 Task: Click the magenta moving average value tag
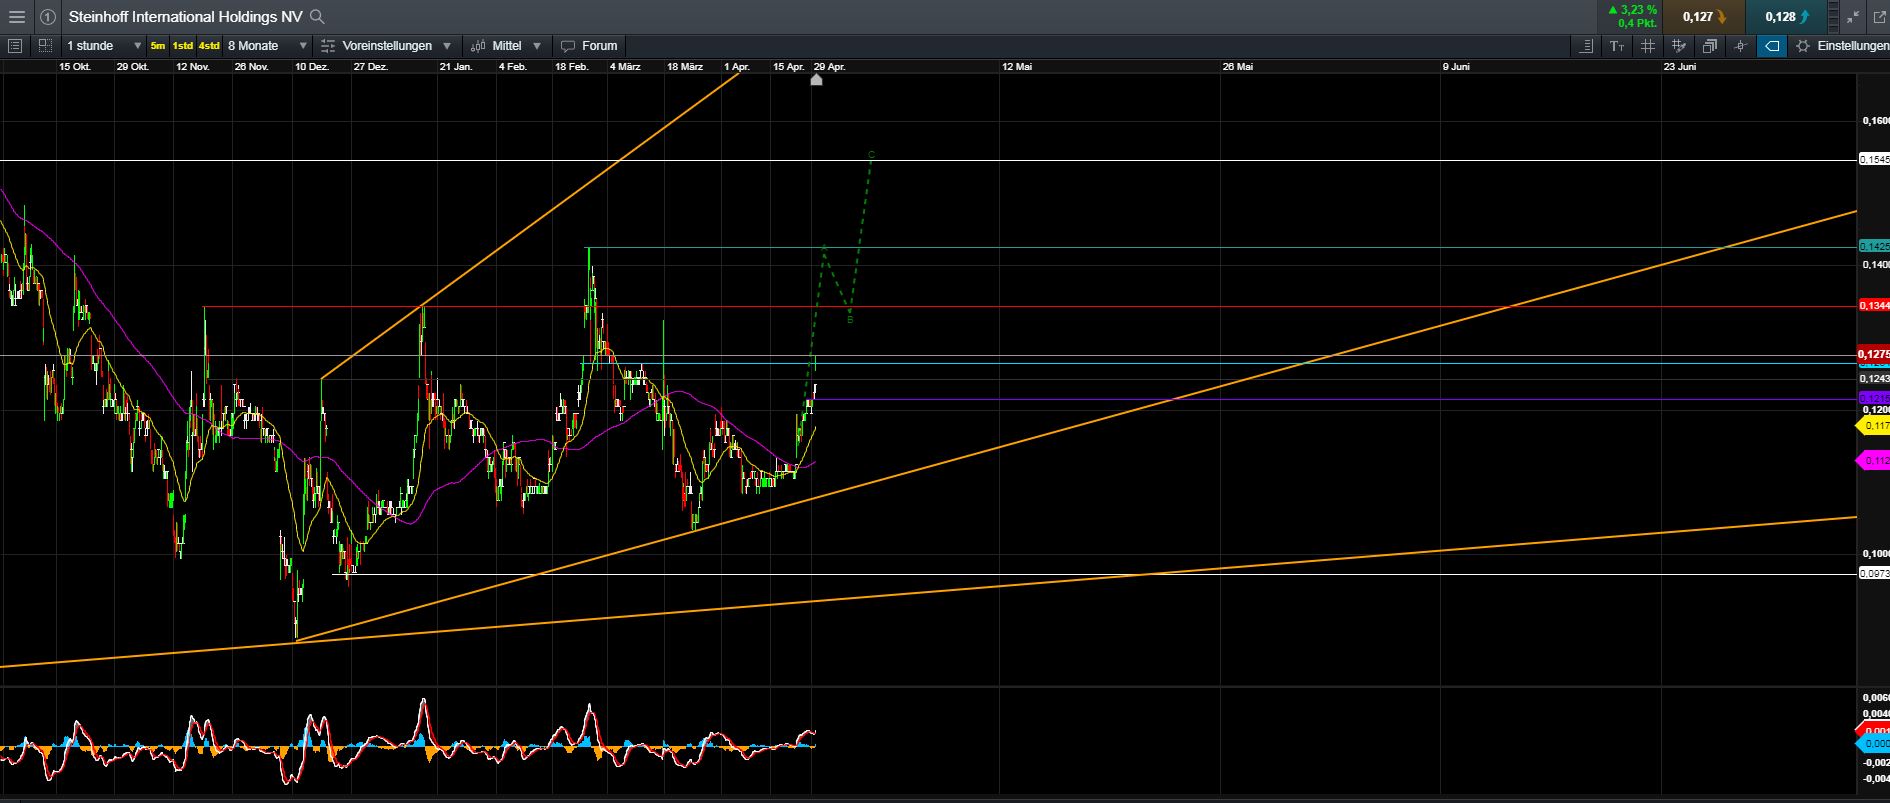1873,461
